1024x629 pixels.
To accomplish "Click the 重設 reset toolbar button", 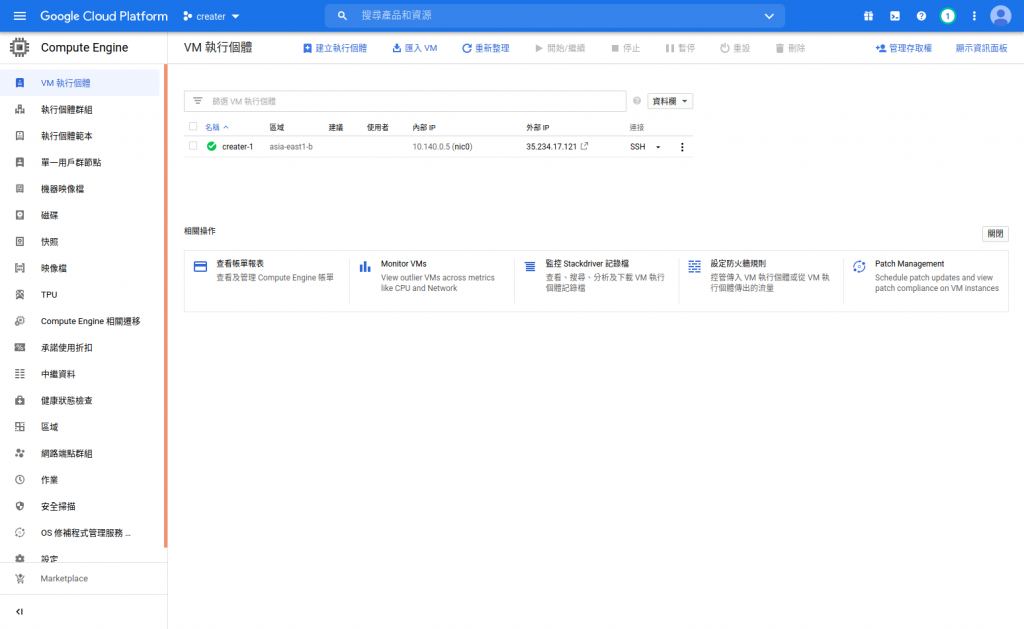I will [x=735, y=48].
